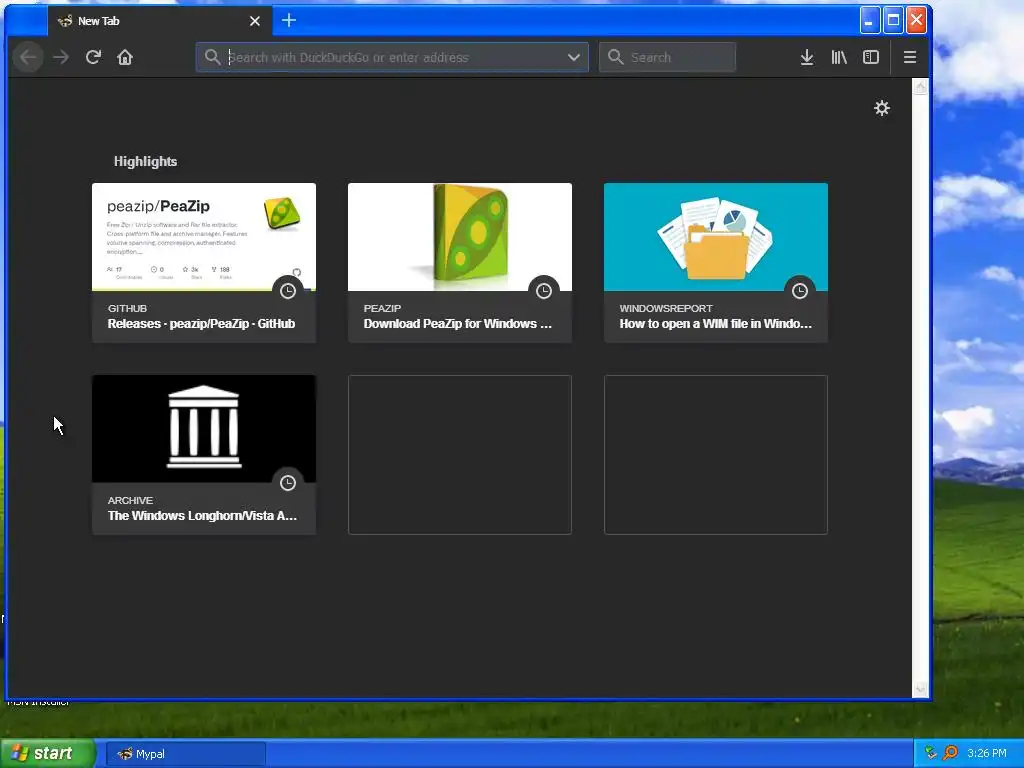
Task: Select Mypal in the taskbar
Action: [x=185, y=754]
